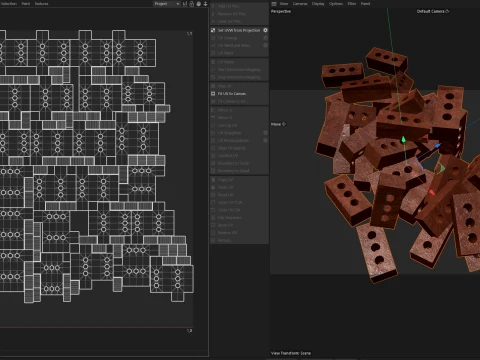Open UV Straighten settings gear
The height and width of the screenshot is (360, 480).
pyautogui.click(x=265, y=133)
